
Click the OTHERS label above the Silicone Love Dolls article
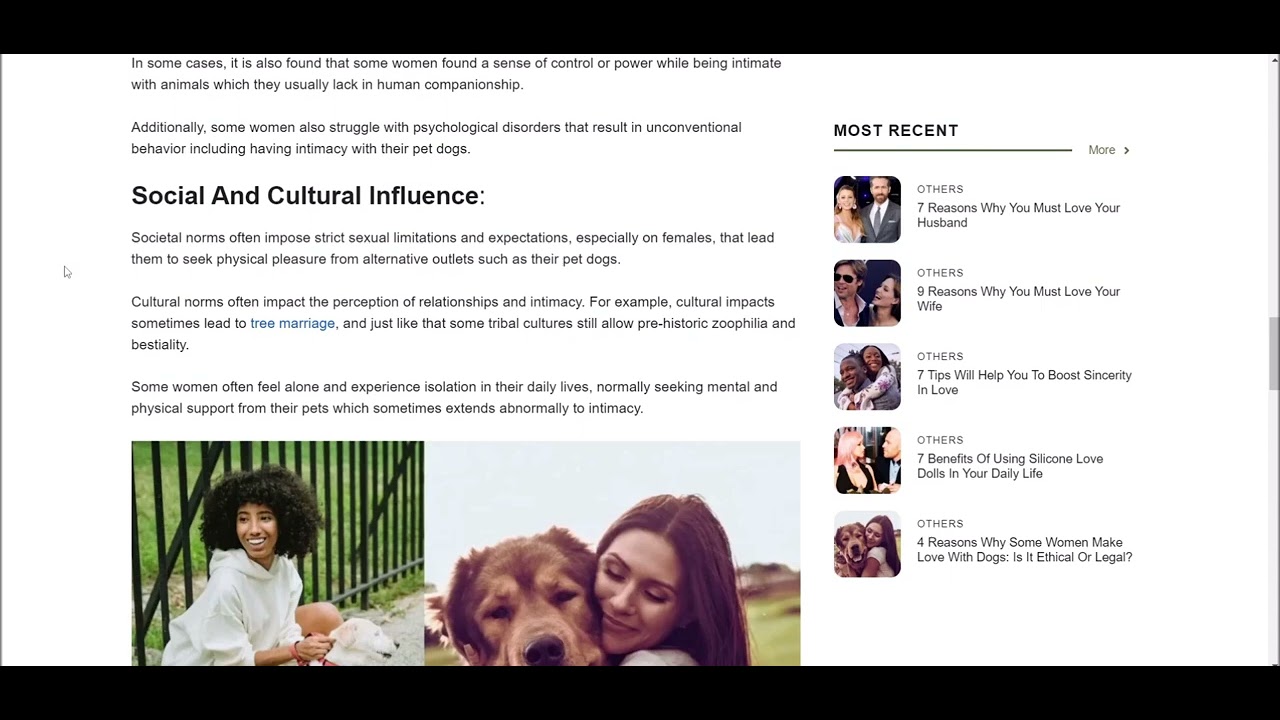(940, 440)
